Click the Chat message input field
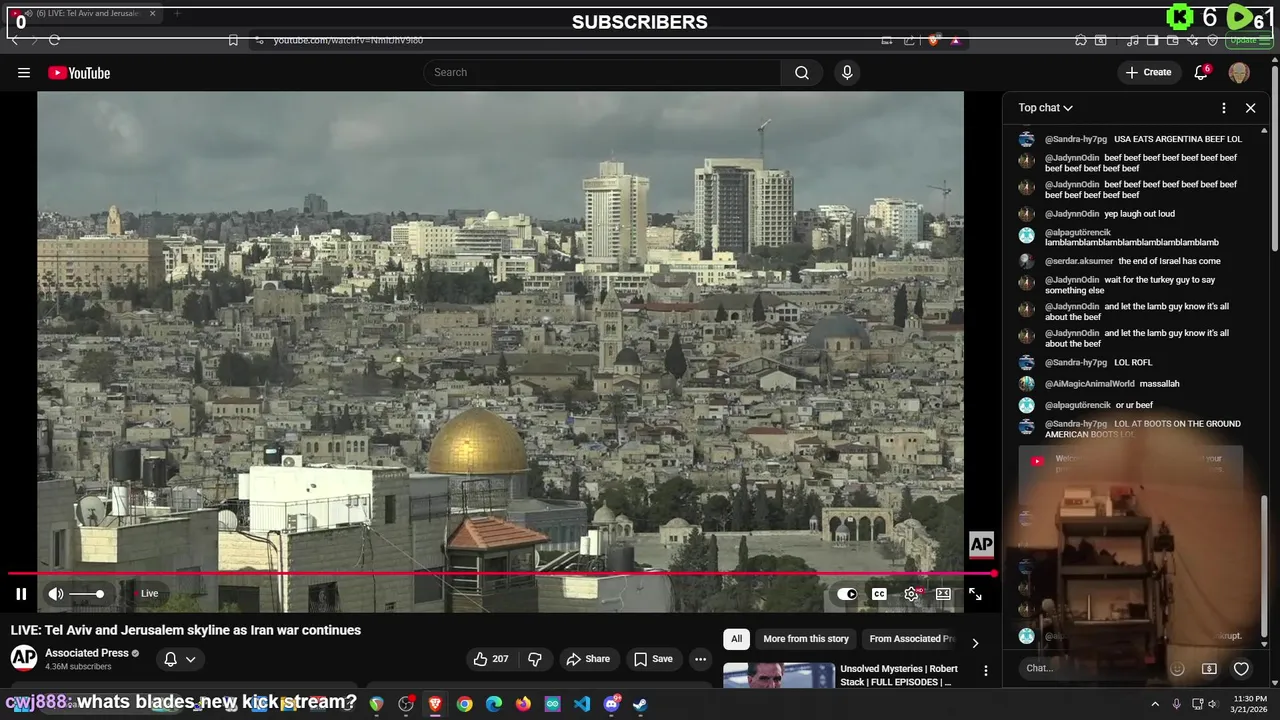Image resolution: width=1280 pixels, height=720 pixels. (1090, 668)
